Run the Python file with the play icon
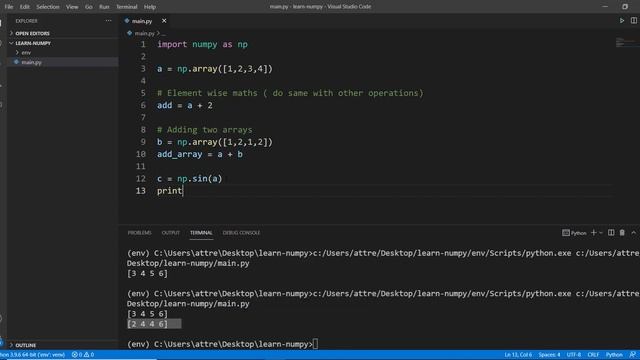Screen dimensions: 640x360 click(x=622, y=20)
